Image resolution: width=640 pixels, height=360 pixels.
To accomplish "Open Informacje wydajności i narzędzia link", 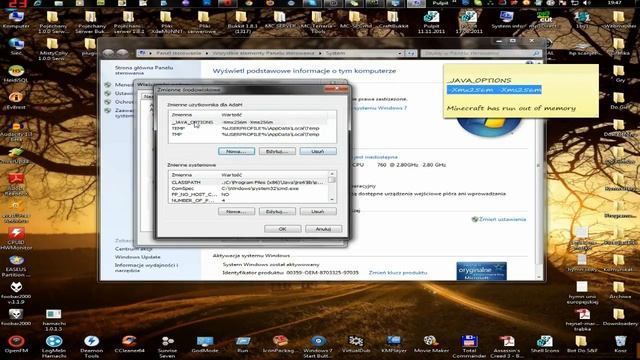I will point(146,268).
